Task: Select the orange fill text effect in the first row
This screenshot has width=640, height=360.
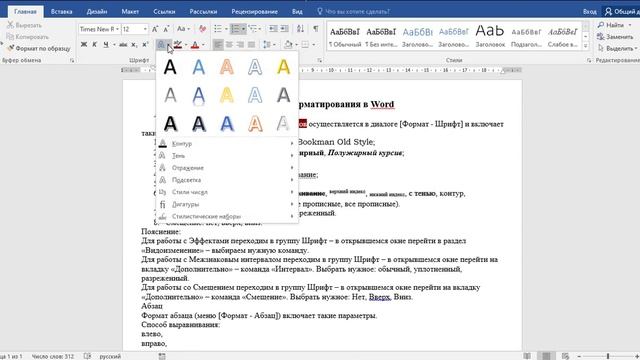Action: [x=227, y=67]
